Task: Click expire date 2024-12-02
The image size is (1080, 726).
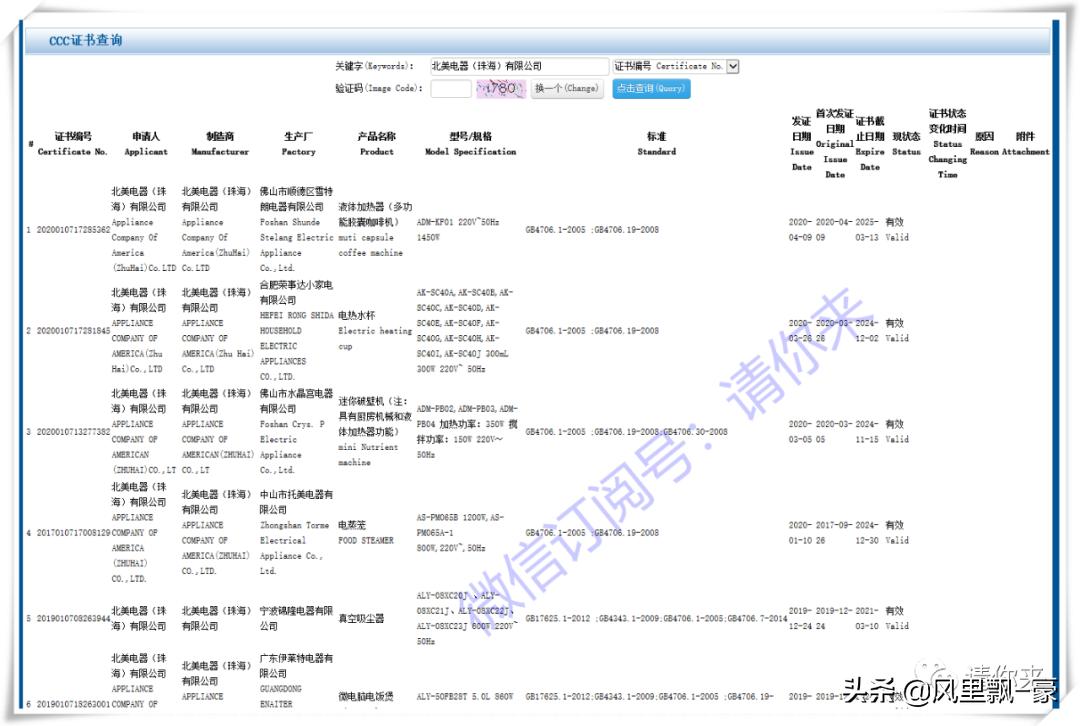Action: tap(867, 331)
